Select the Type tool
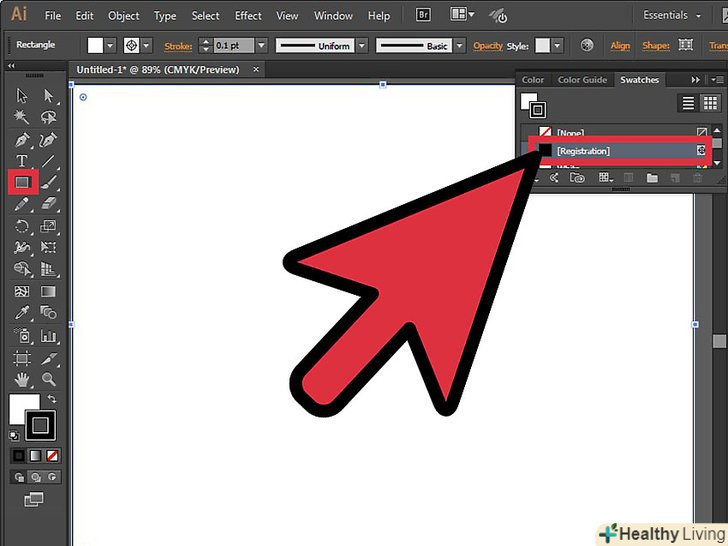This screenshot has height=546, width=728. coord(22,161)
